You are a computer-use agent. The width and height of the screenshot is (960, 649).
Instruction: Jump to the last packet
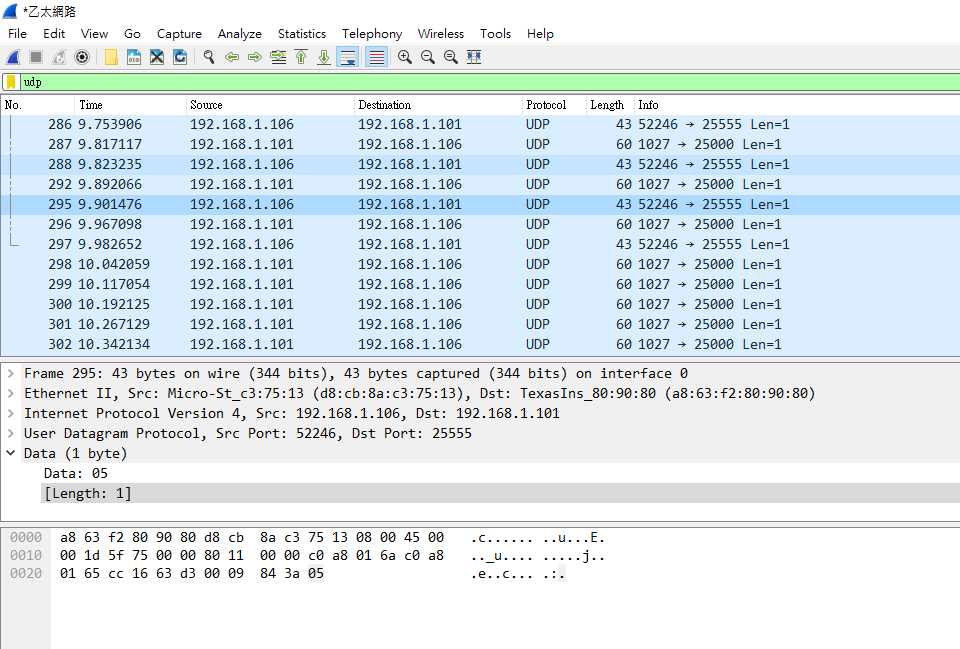pyautogui.click(x=324, y=57)
